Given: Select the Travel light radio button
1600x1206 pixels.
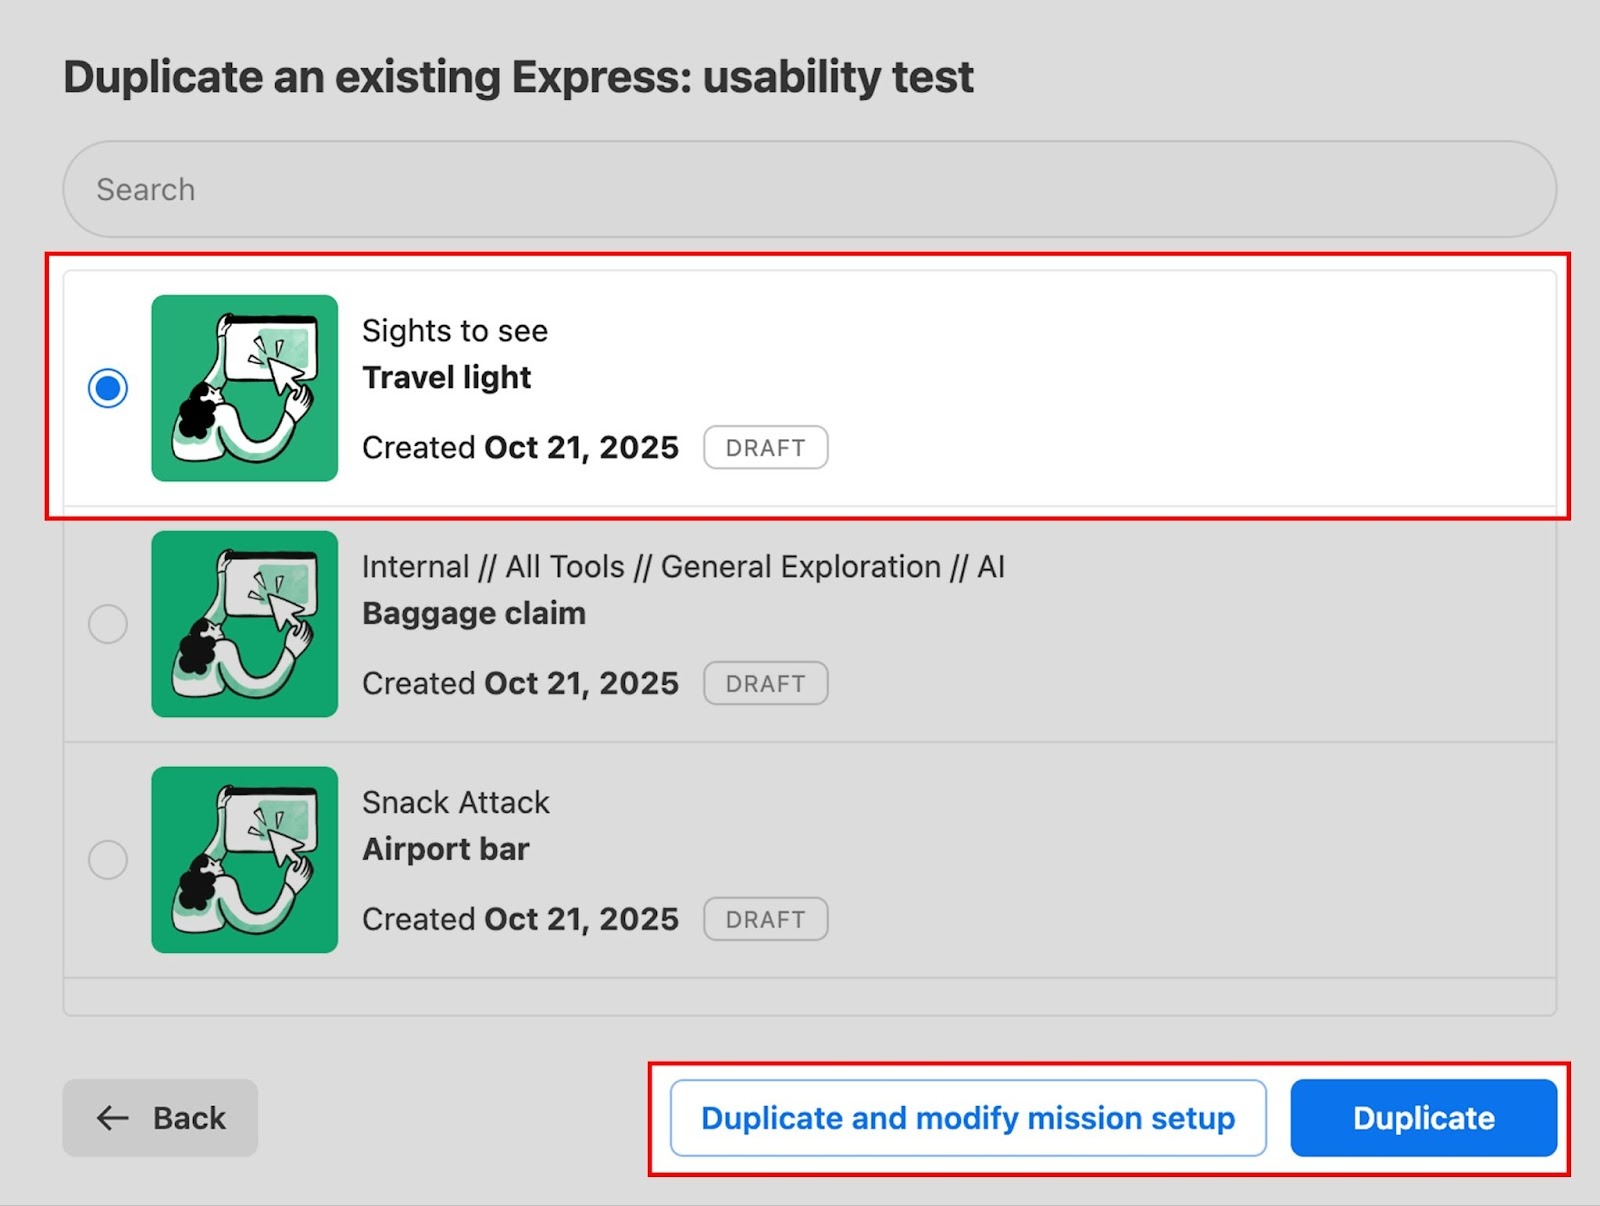Looking at the screenshot, I should click(108, 388).
